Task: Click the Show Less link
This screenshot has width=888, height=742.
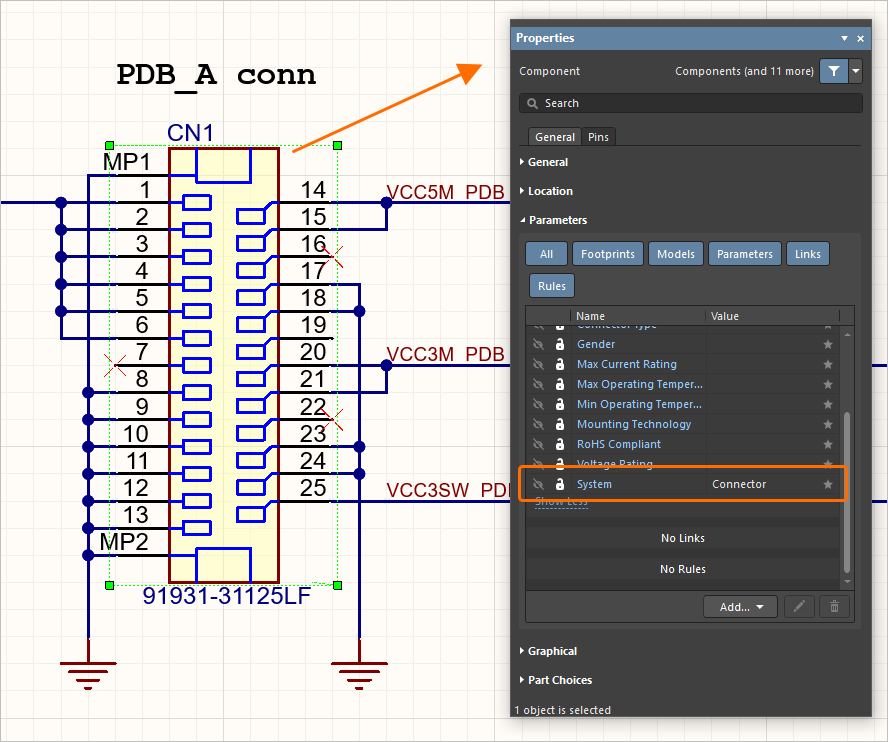Action: 561,502
